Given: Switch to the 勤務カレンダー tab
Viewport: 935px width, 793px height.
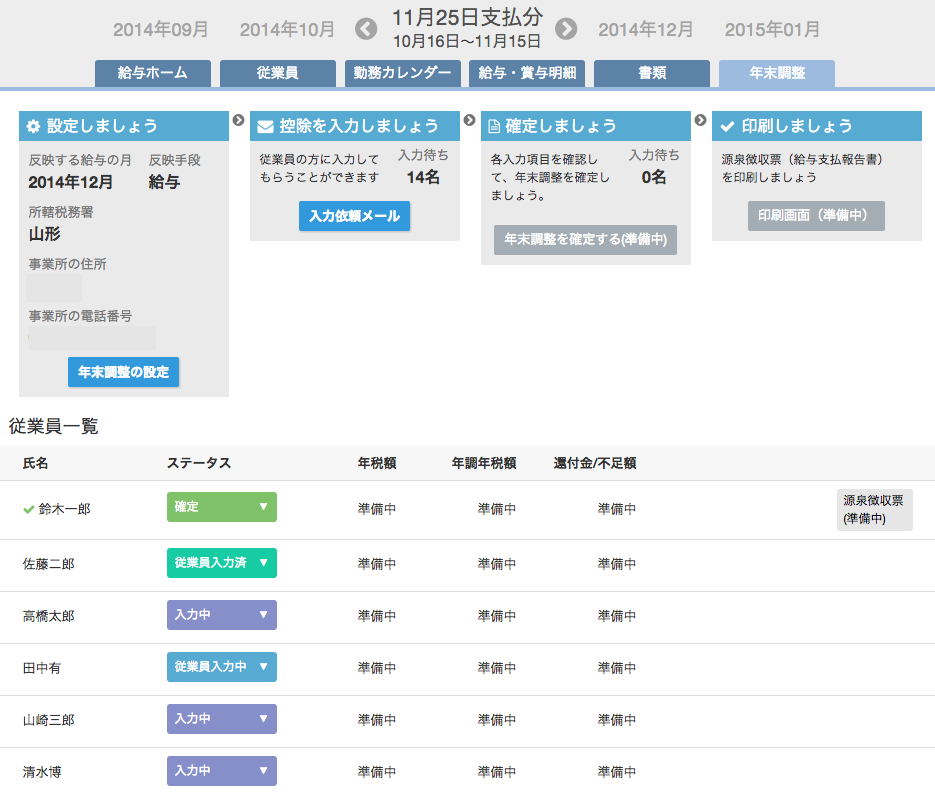Looking at the screenshot, I should point(401,73).
